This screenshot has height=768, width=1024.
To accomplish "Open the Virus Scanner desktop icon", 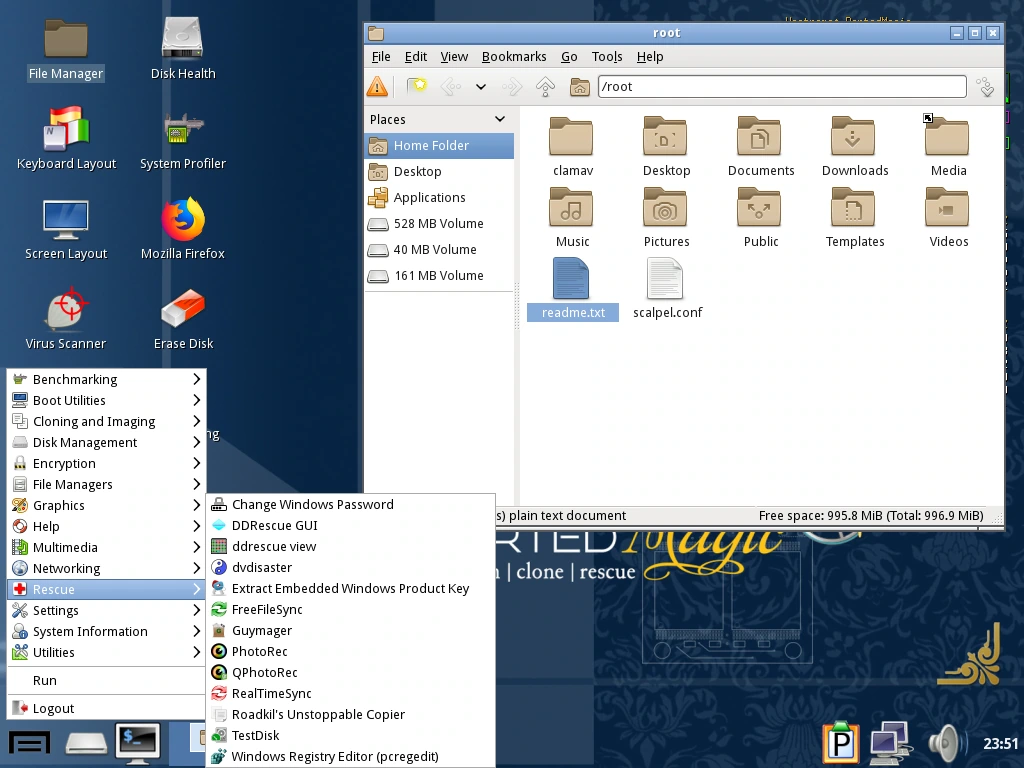I will click(65, 319).
